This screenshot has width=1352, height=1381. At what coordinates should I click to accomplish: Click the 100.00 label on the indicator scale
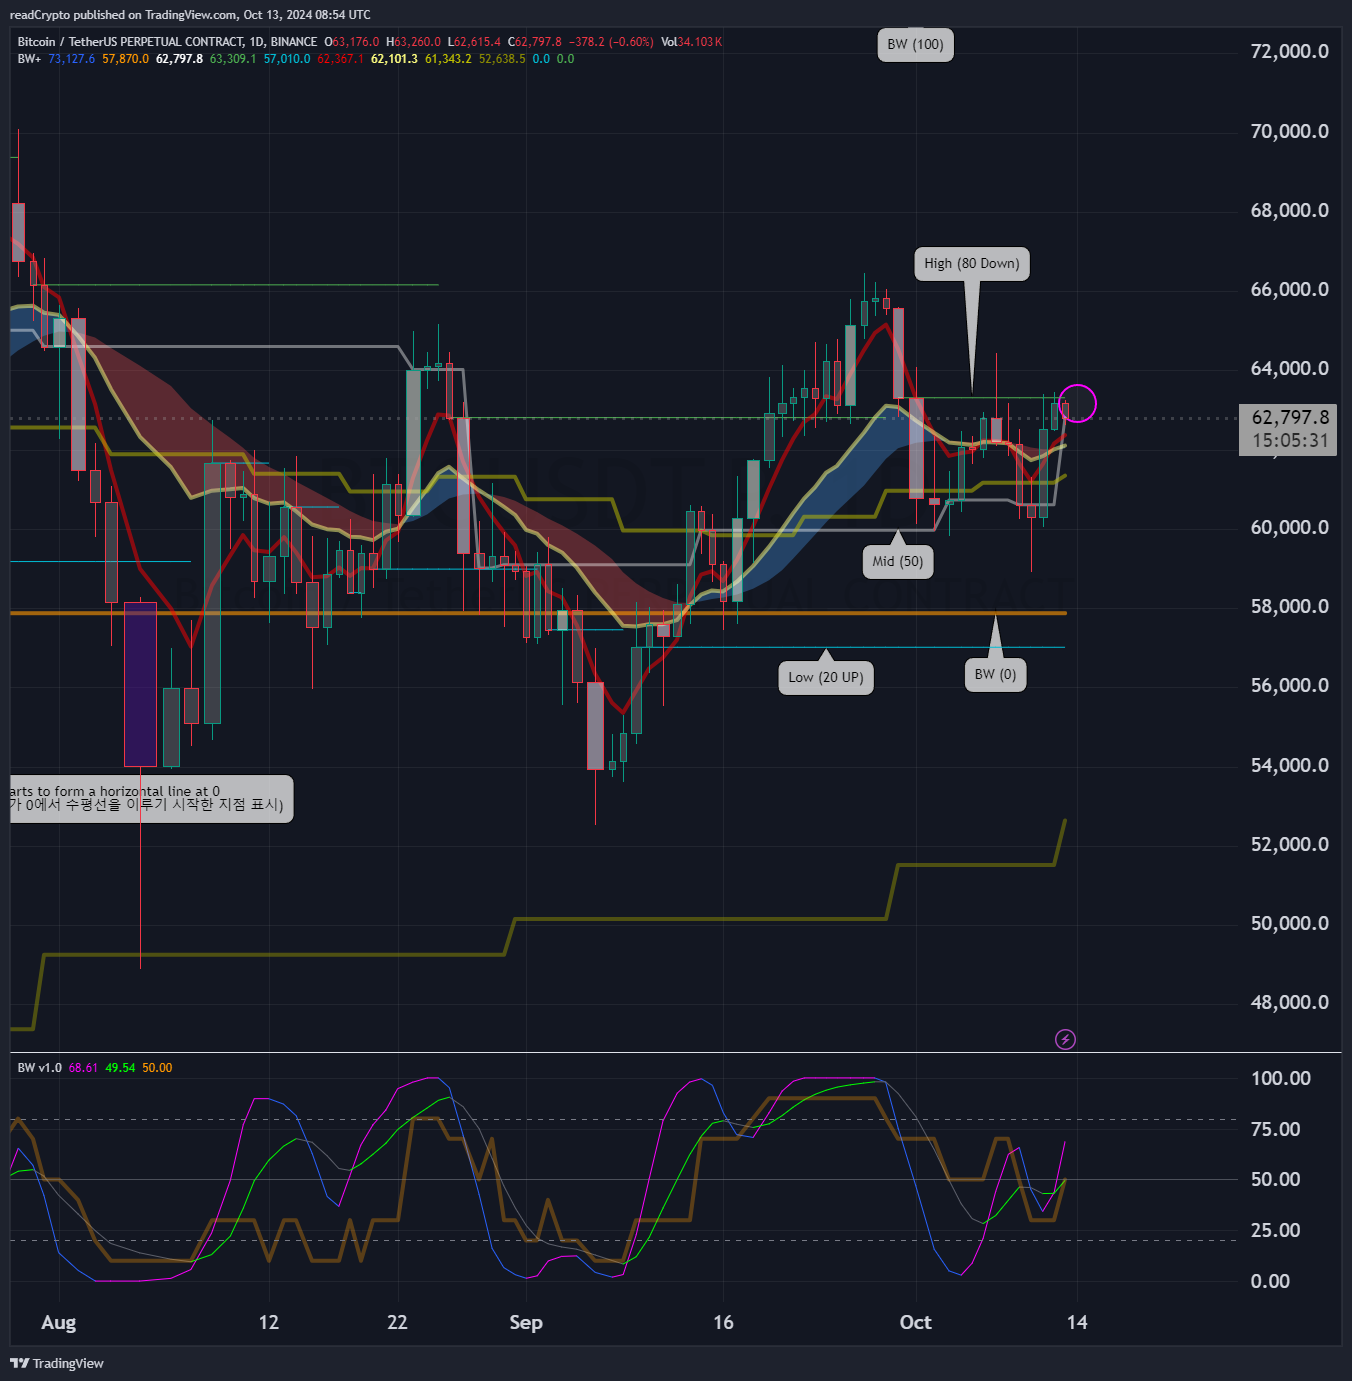click(1281, 1078)
